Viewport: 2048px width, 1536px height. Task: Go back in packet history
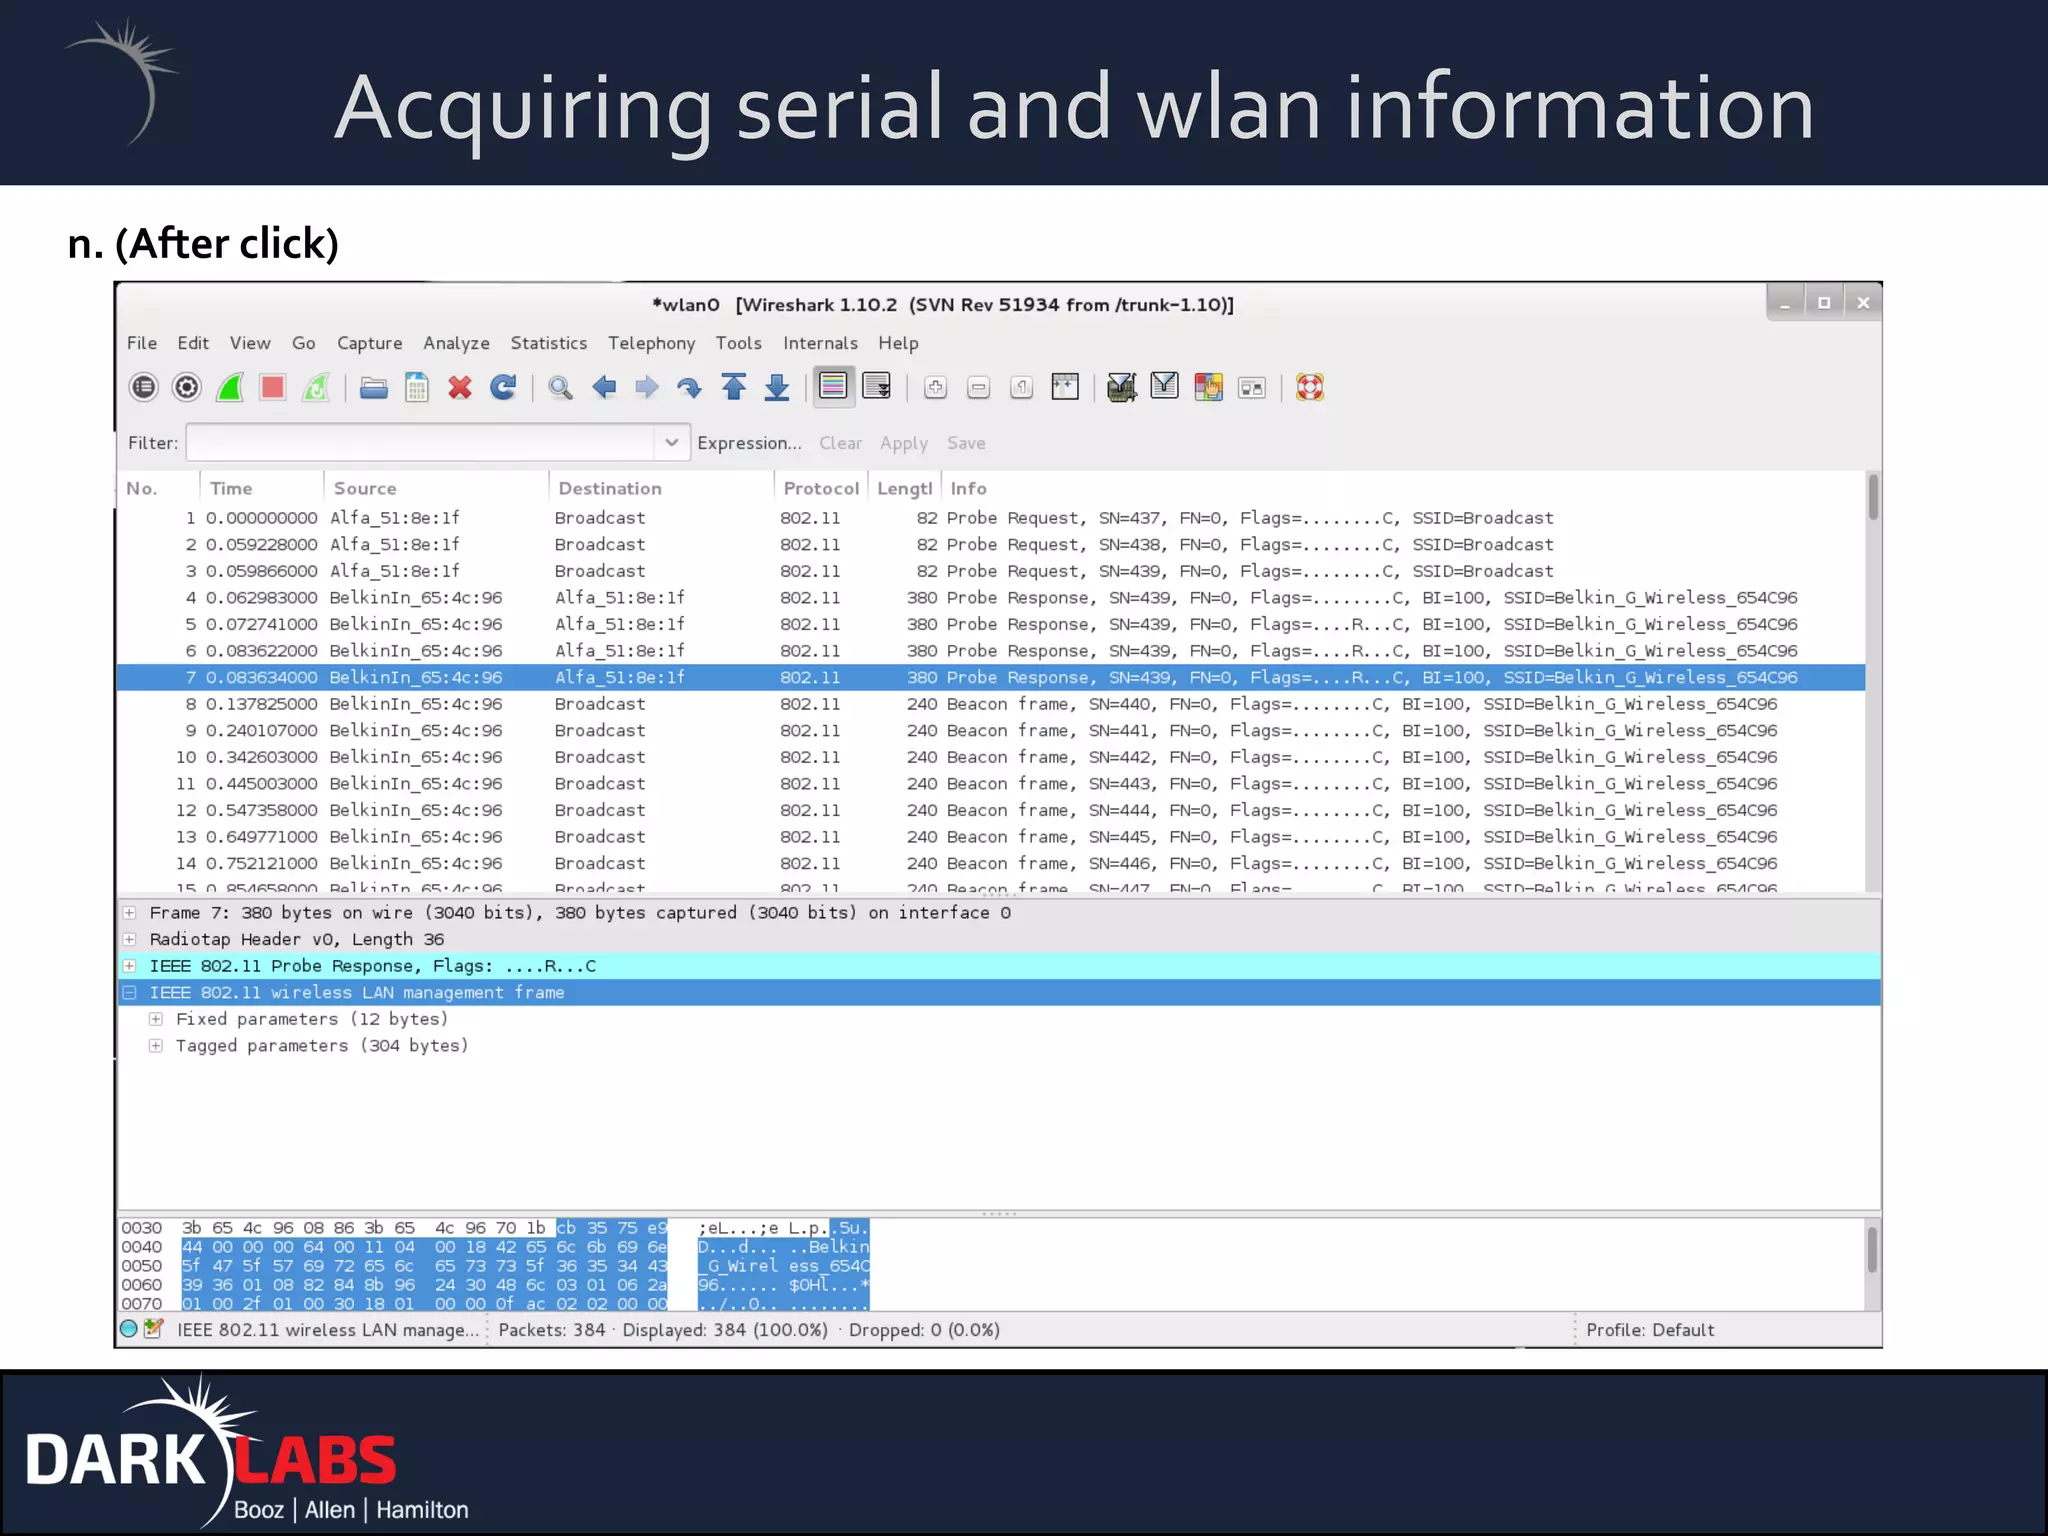tap(604, 387)
